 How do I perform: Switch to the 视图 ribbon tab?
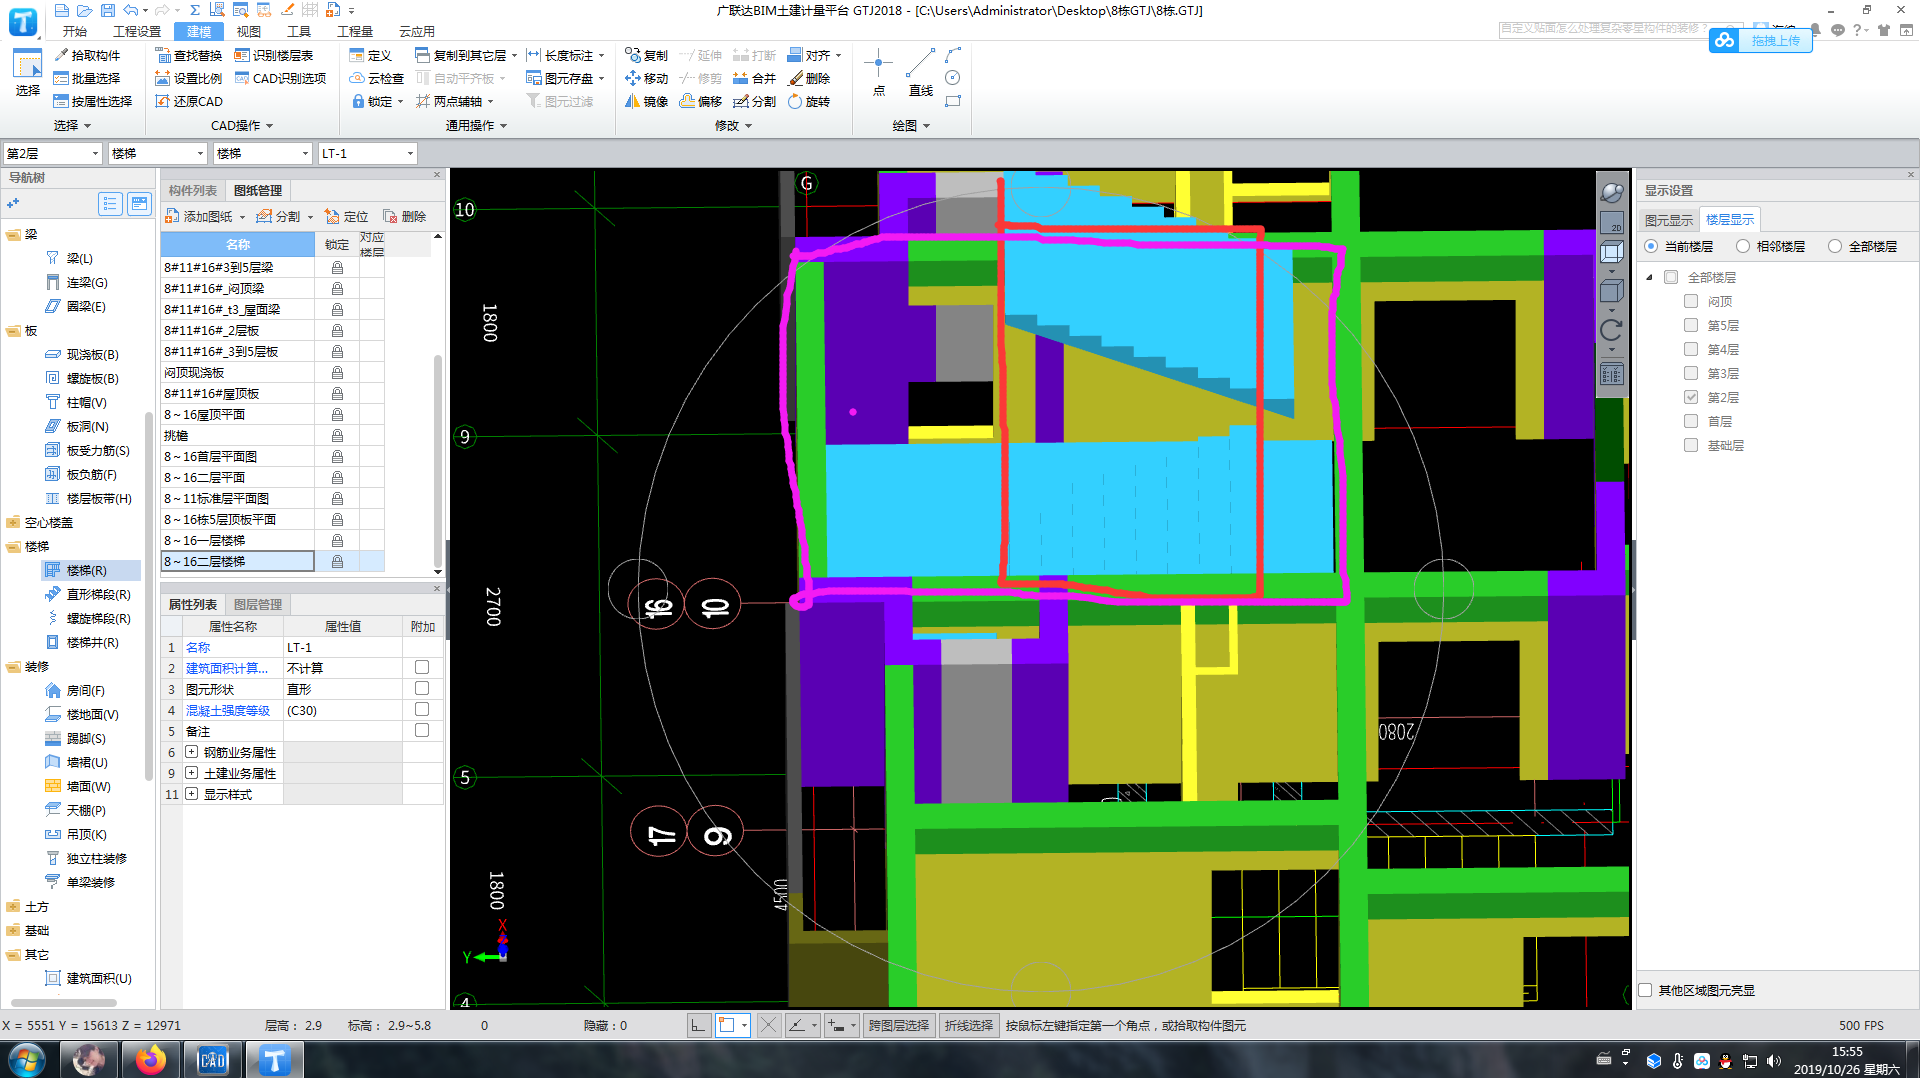pyautogui.click(x=249, y=31)
